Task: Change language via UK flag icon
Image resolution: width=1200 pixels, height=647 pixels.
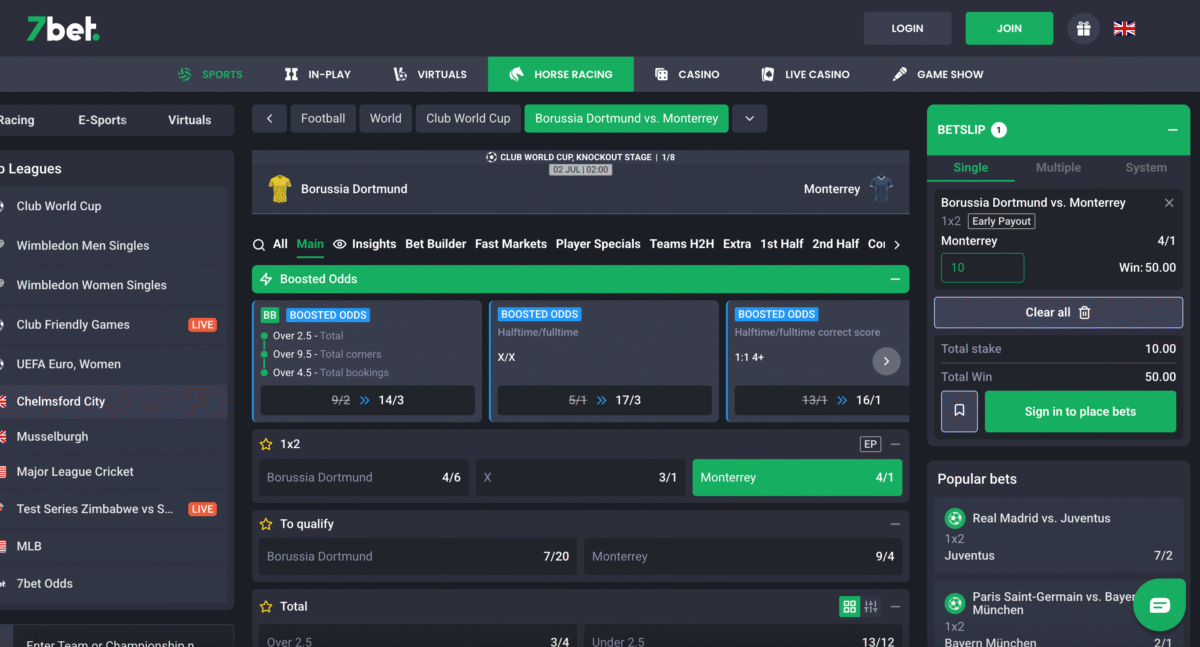Action: coord(1124,29)
